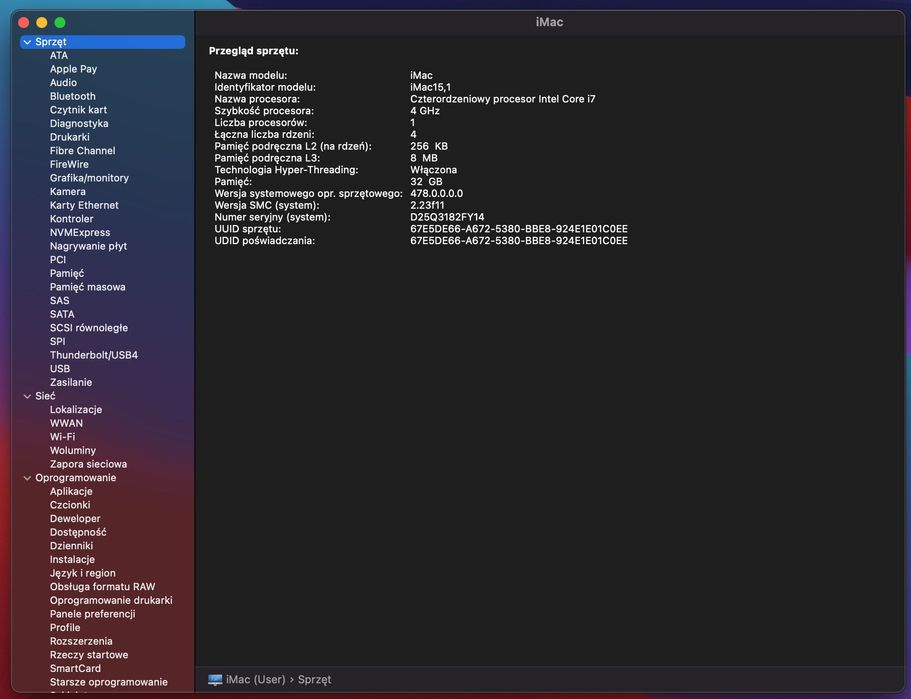Select USB in the sidebar
Image resolution: width=911 pixels, height=699 pixels.
pos(60,369)
